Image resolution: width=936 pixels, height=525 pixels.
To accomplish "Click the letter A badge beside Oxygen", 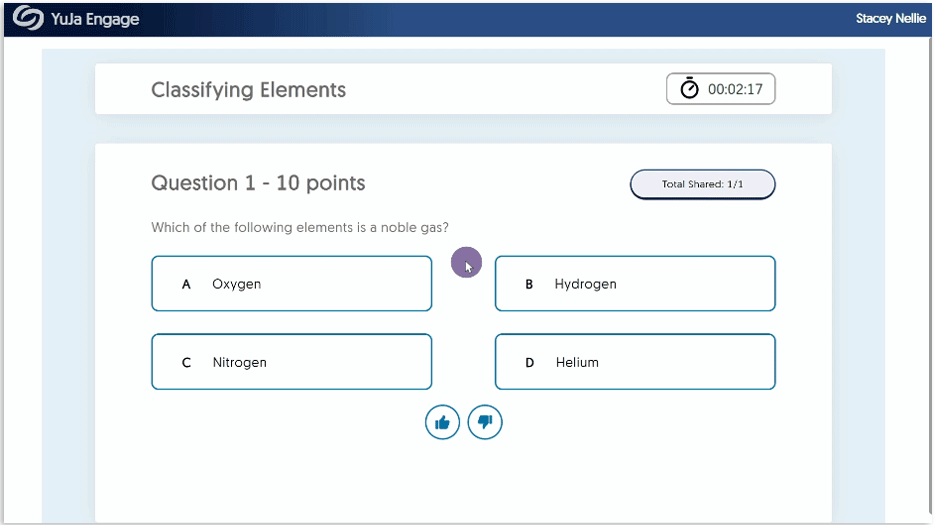I will (186, 284).
